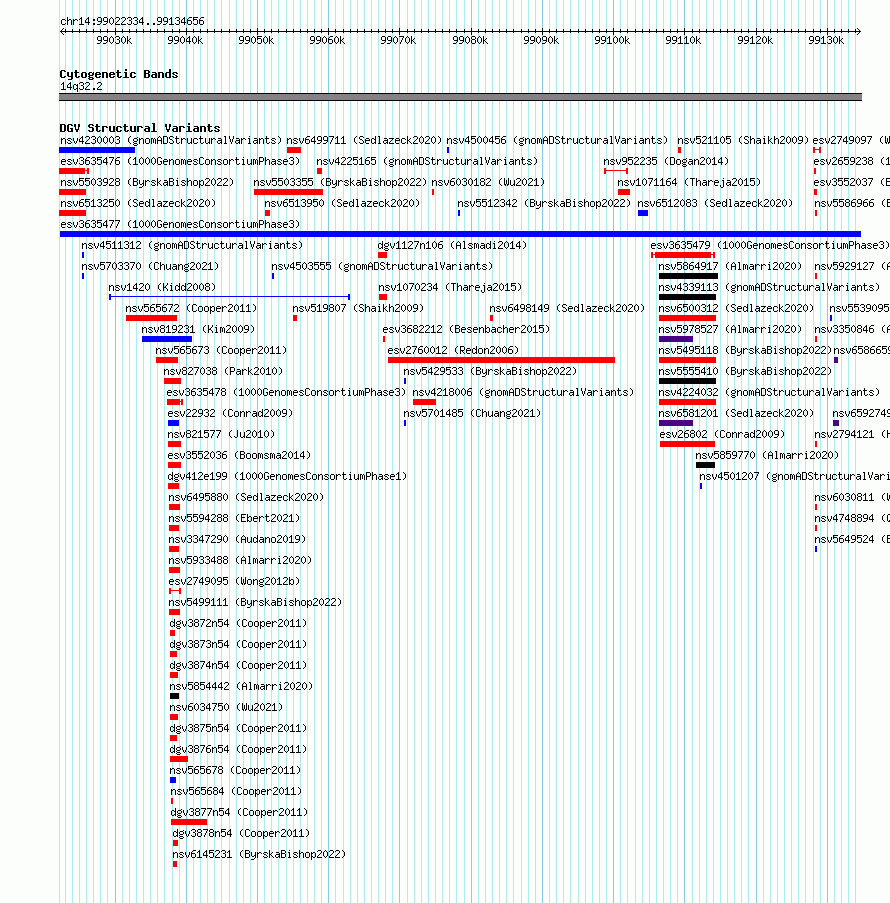This screenshot has height=903, width=890.
Task: Open the nsv1420 (Kidd2008) variant
Action: (162, 287)
